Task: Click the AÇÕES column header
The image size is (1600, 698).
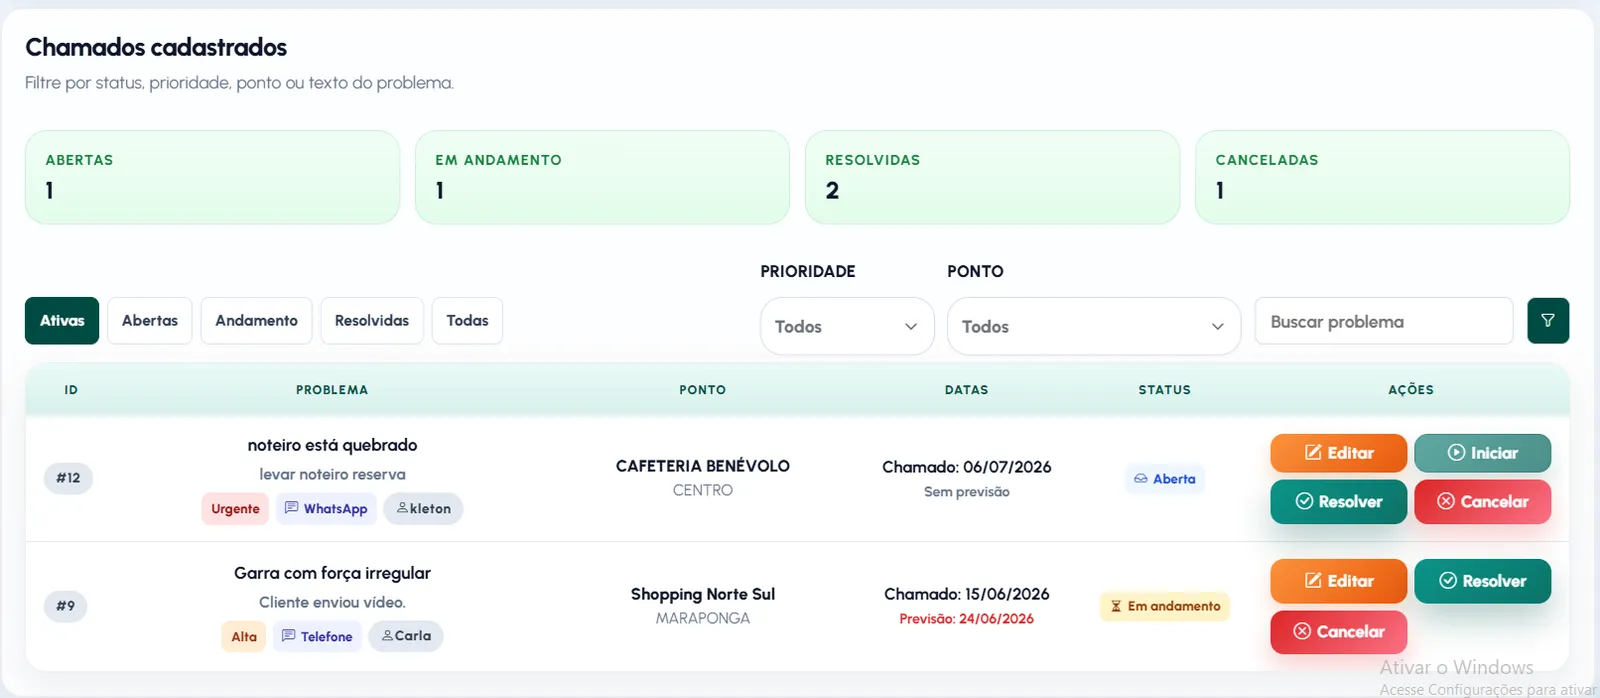Action: (x=1411, y=390)
